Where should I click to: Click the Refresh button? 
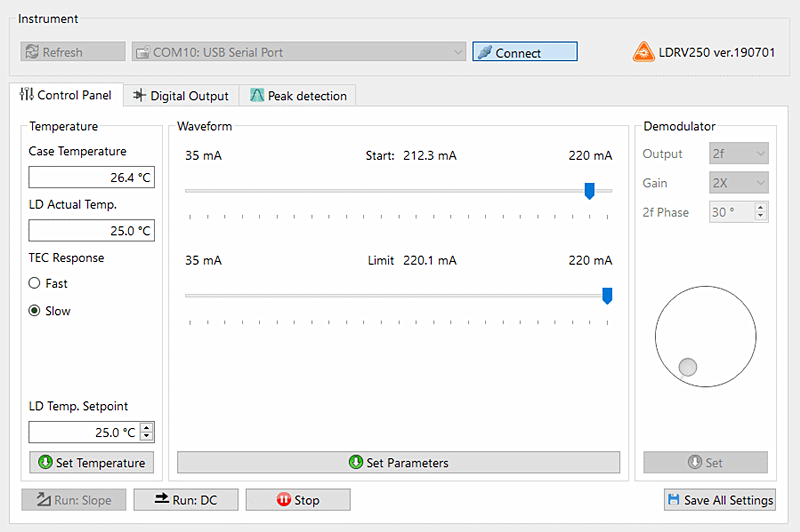coord(73,52)
